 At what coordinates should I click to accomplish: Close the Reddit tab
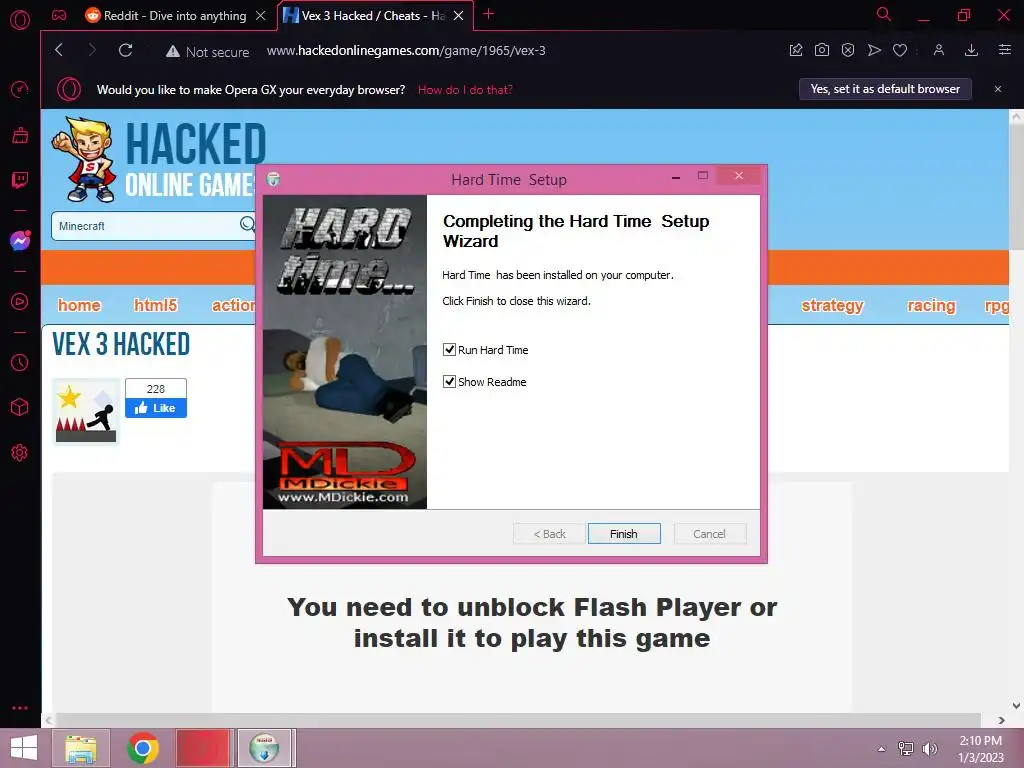click(x=261, y=16)
